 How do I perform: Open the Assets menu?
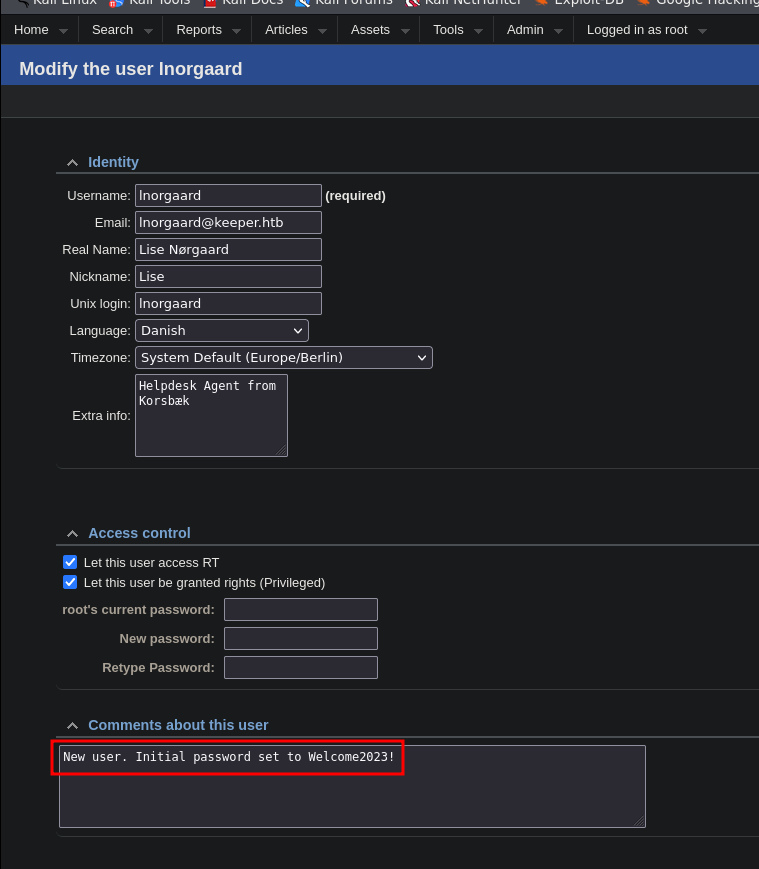click(370, 30)
